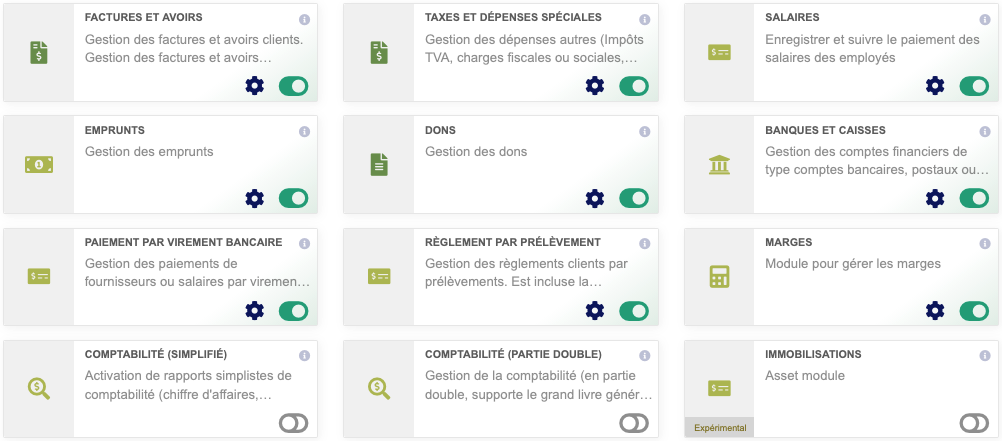Enable Comptabilité (simplifié) module
The width and height of the screenshot is (1002, 441).
tap(293, 424)
